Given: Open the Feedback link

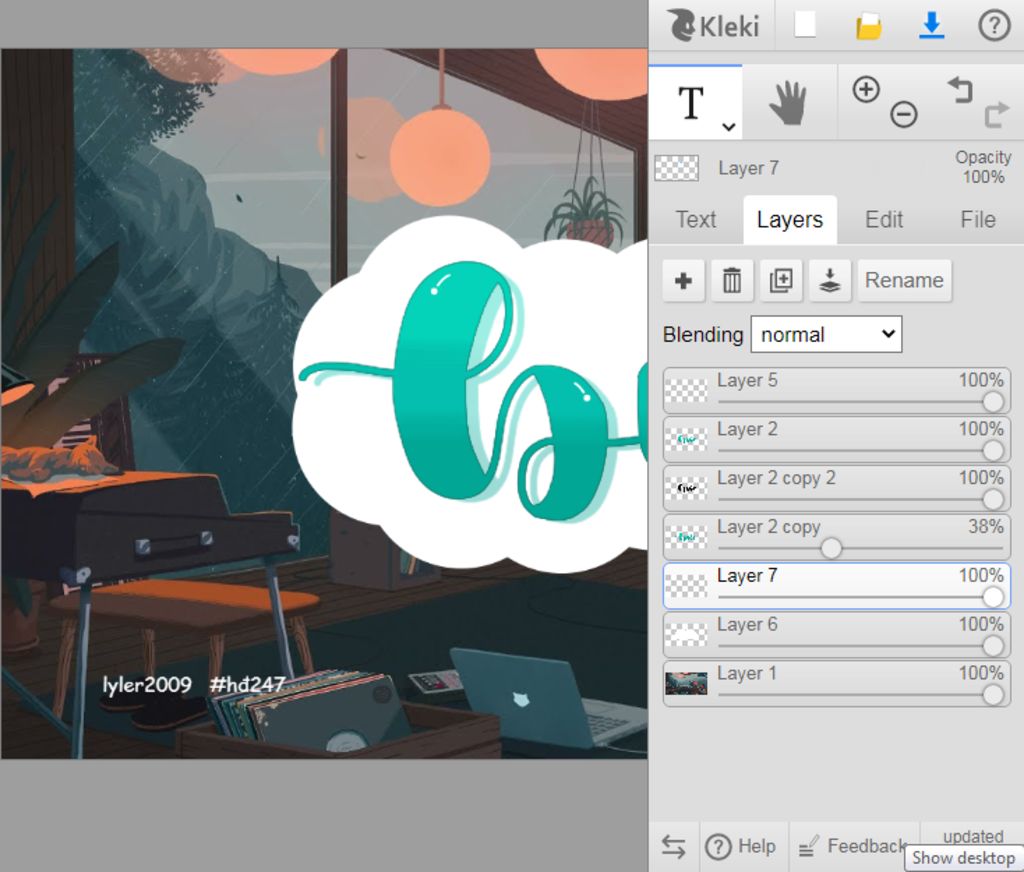Looking at the screenshot, I should [x=852, y=847].
